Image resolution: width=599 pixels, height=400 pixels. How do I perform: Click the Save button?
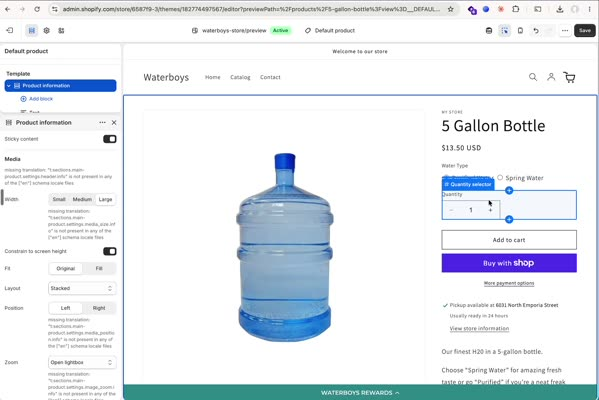point(584,31)
